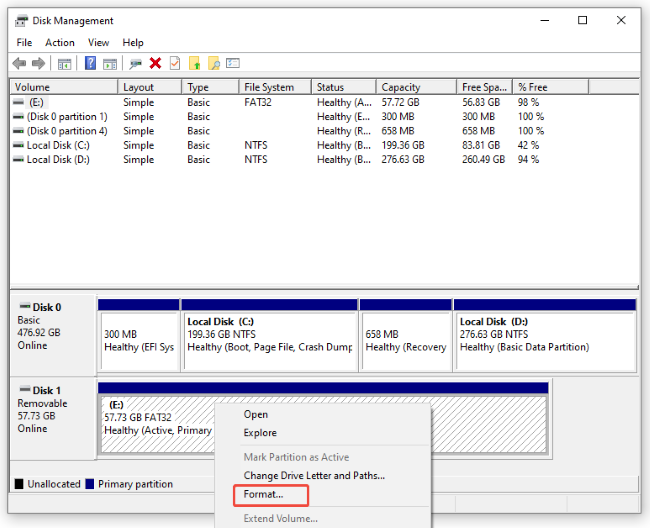Sort by the Free Space column header
The height and width of the screenshot is (528, 650).
[485, 87]
